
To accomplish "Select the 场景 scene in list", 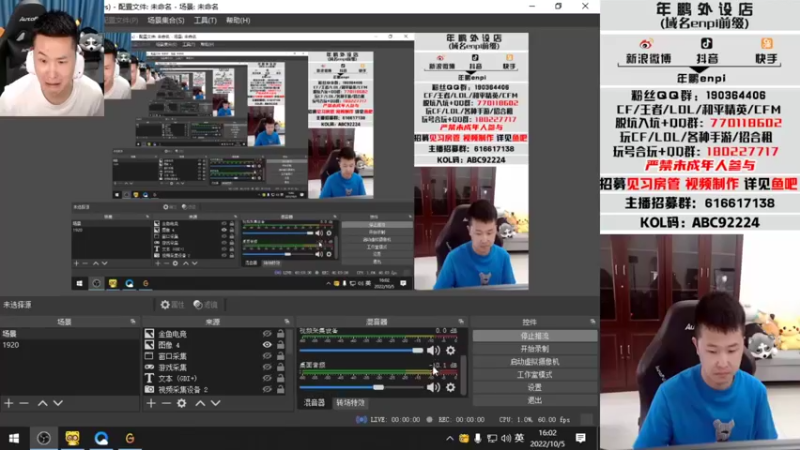I will click(70, 334).
